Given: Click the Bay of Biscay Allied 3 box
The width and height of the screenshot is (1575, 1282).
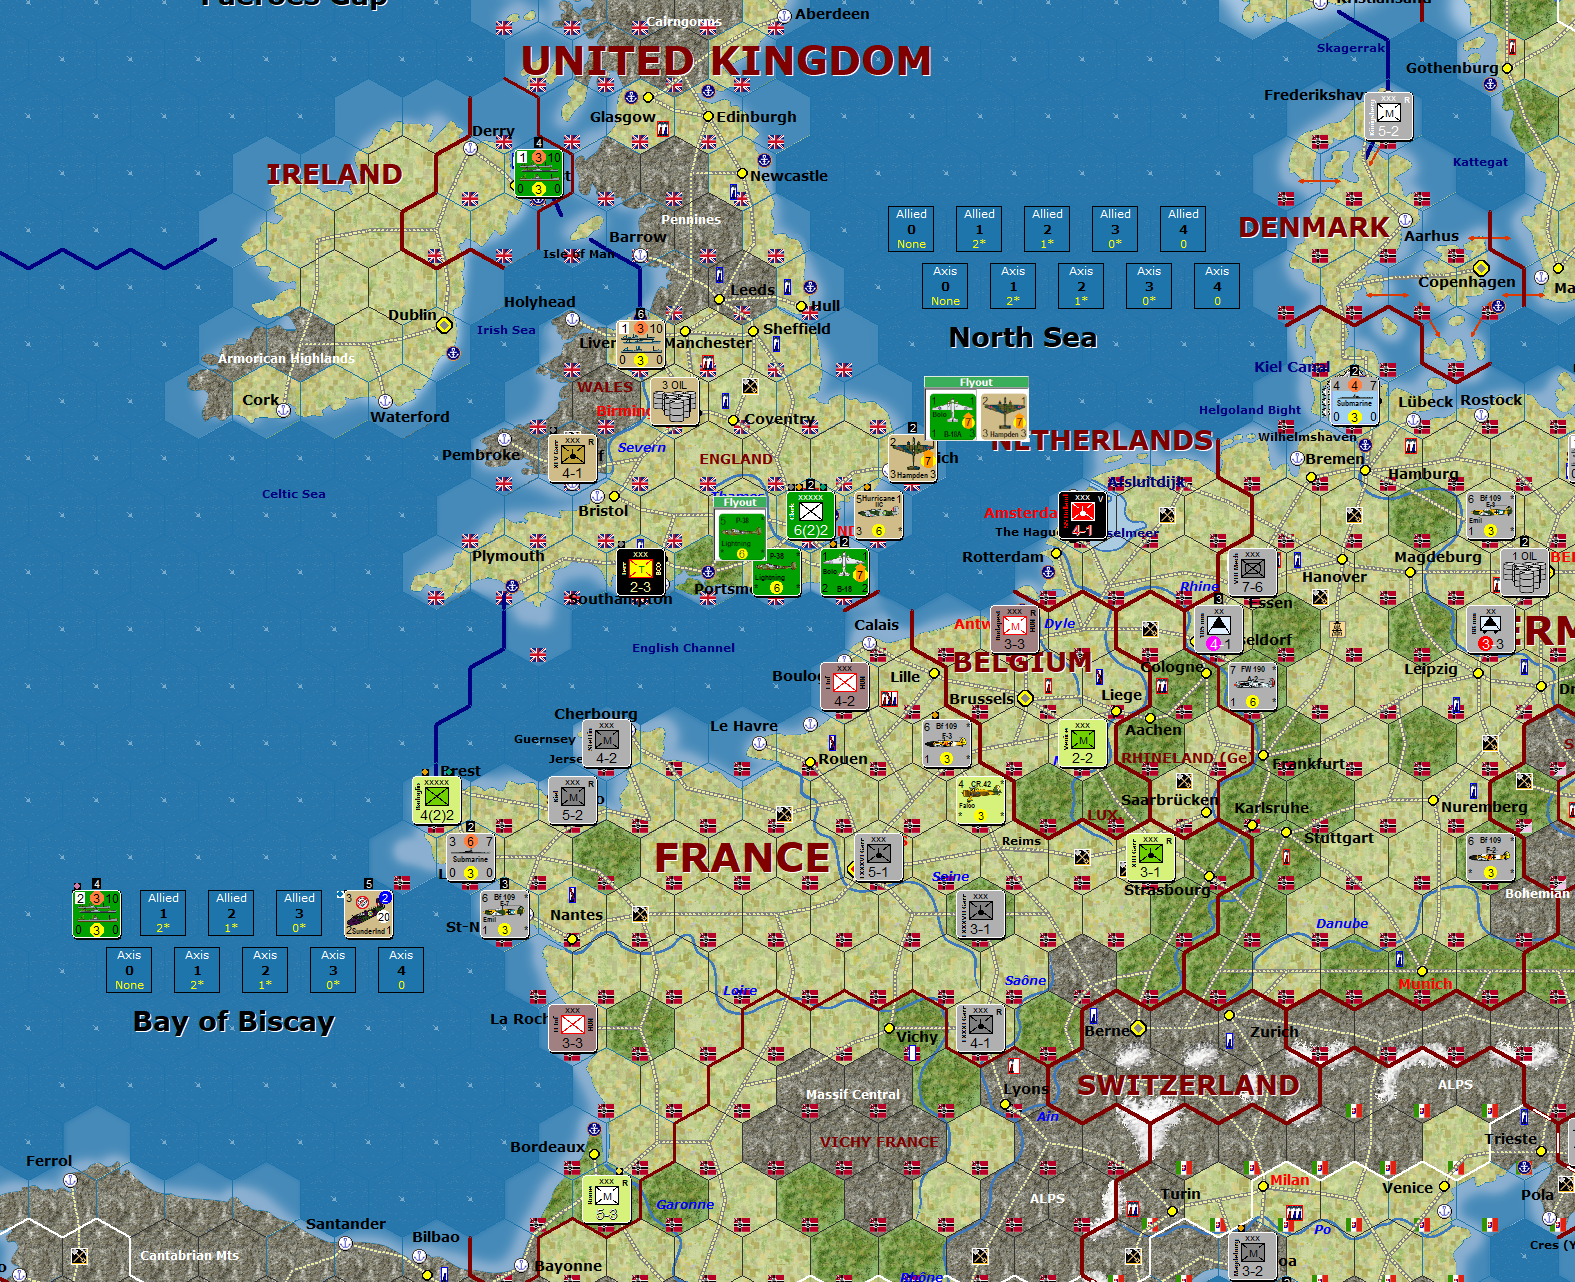Looking at the screenshot, I should coord(299,913).
